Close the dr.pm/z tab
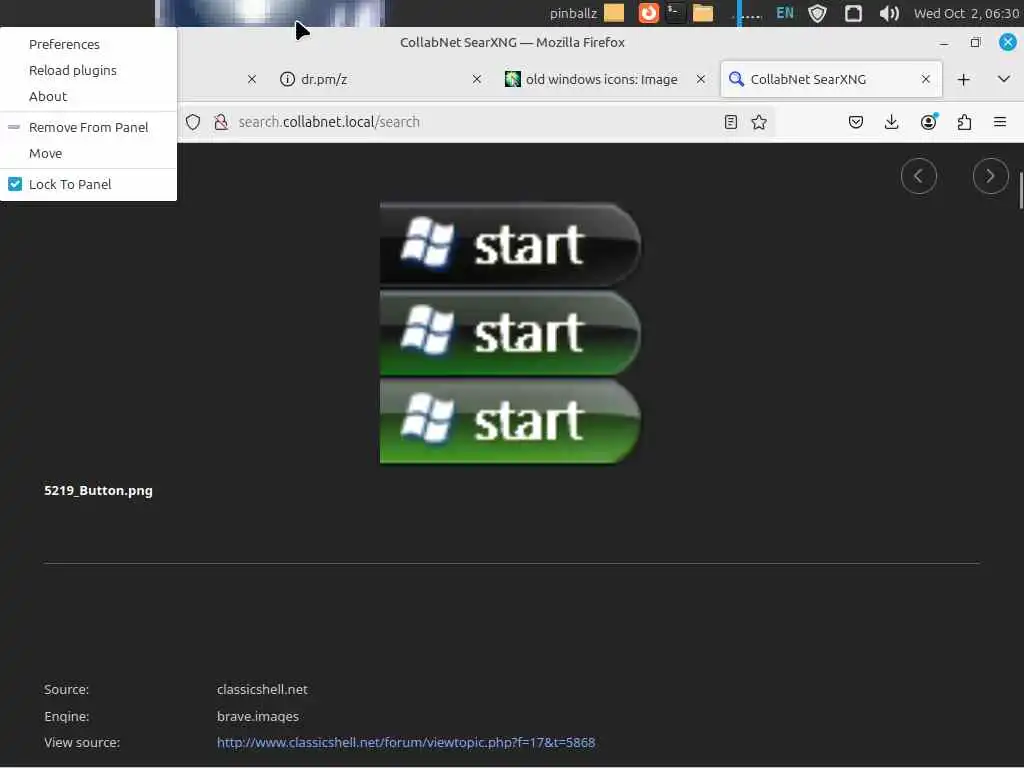This screenshot has height=768, width=1024. [477, 80]
